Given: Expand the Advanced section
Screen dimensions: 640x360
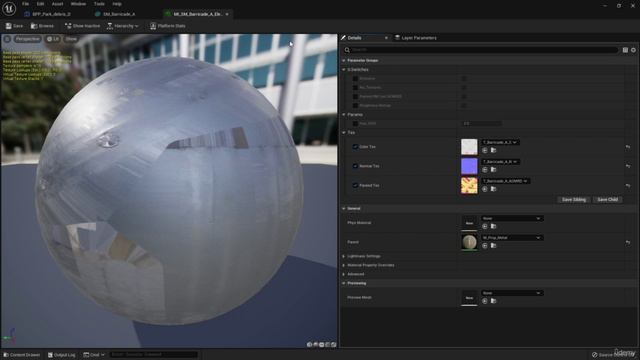Looking at the screenshot, I should click(x=344, y=274).
